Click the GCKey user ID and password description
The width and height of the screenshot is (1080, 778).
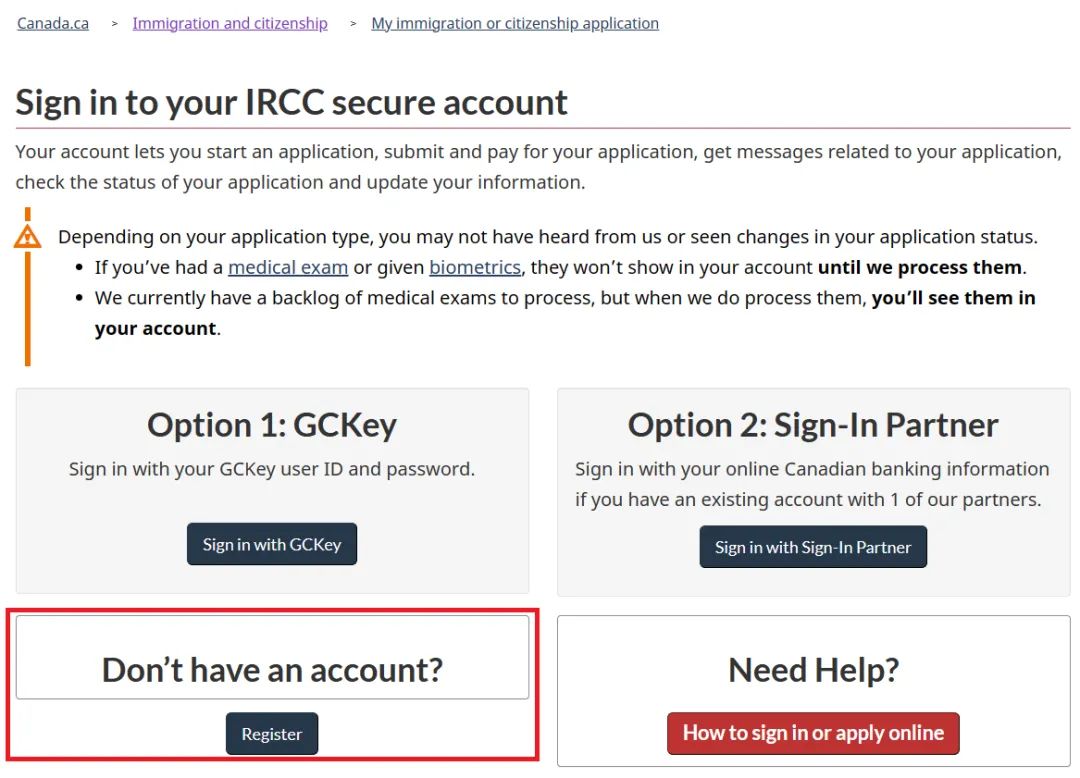pyautogui.click(x=272, y=469)
